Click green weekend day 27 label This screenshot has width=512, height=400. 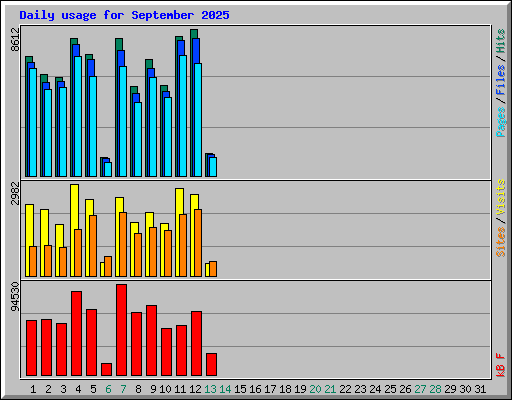tap(420, 389)
